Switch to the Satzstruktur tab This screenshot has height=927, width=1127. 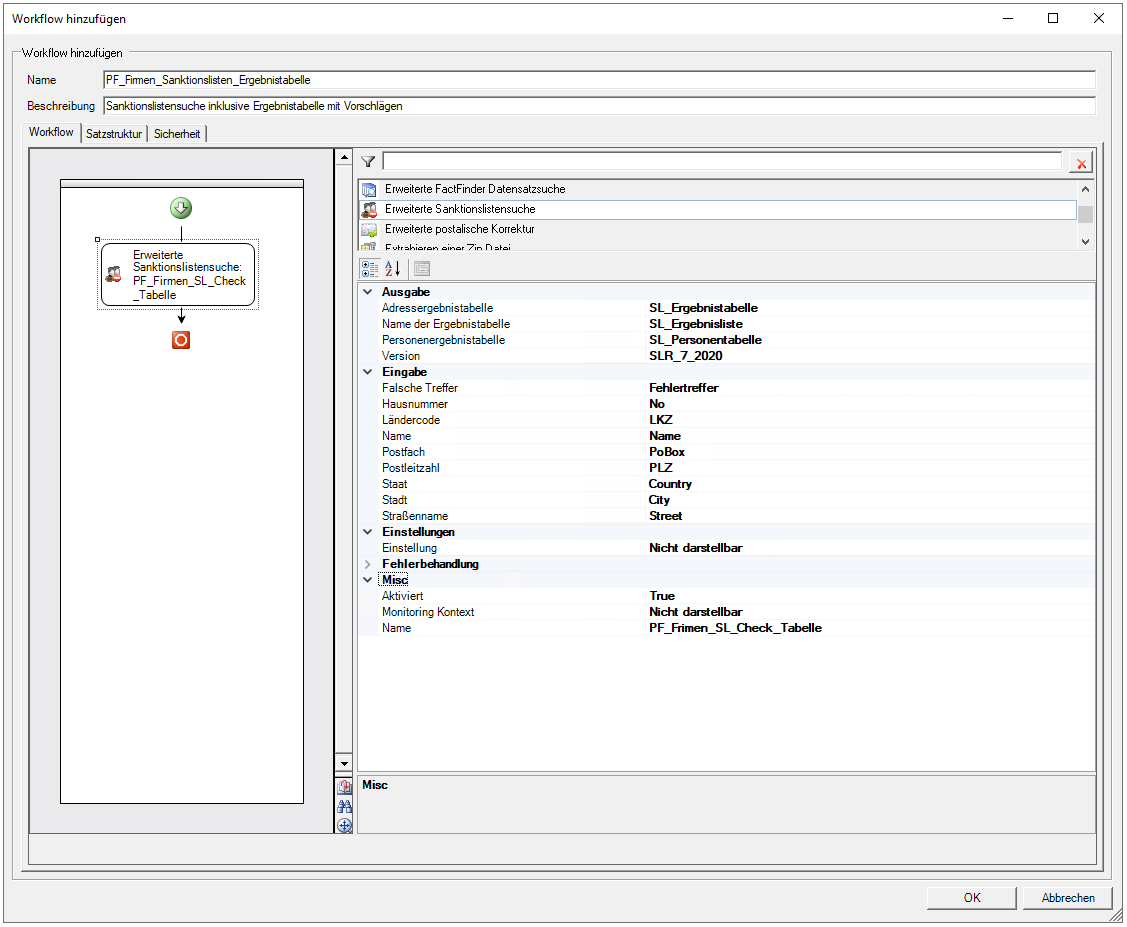click(x=114, y=134)
